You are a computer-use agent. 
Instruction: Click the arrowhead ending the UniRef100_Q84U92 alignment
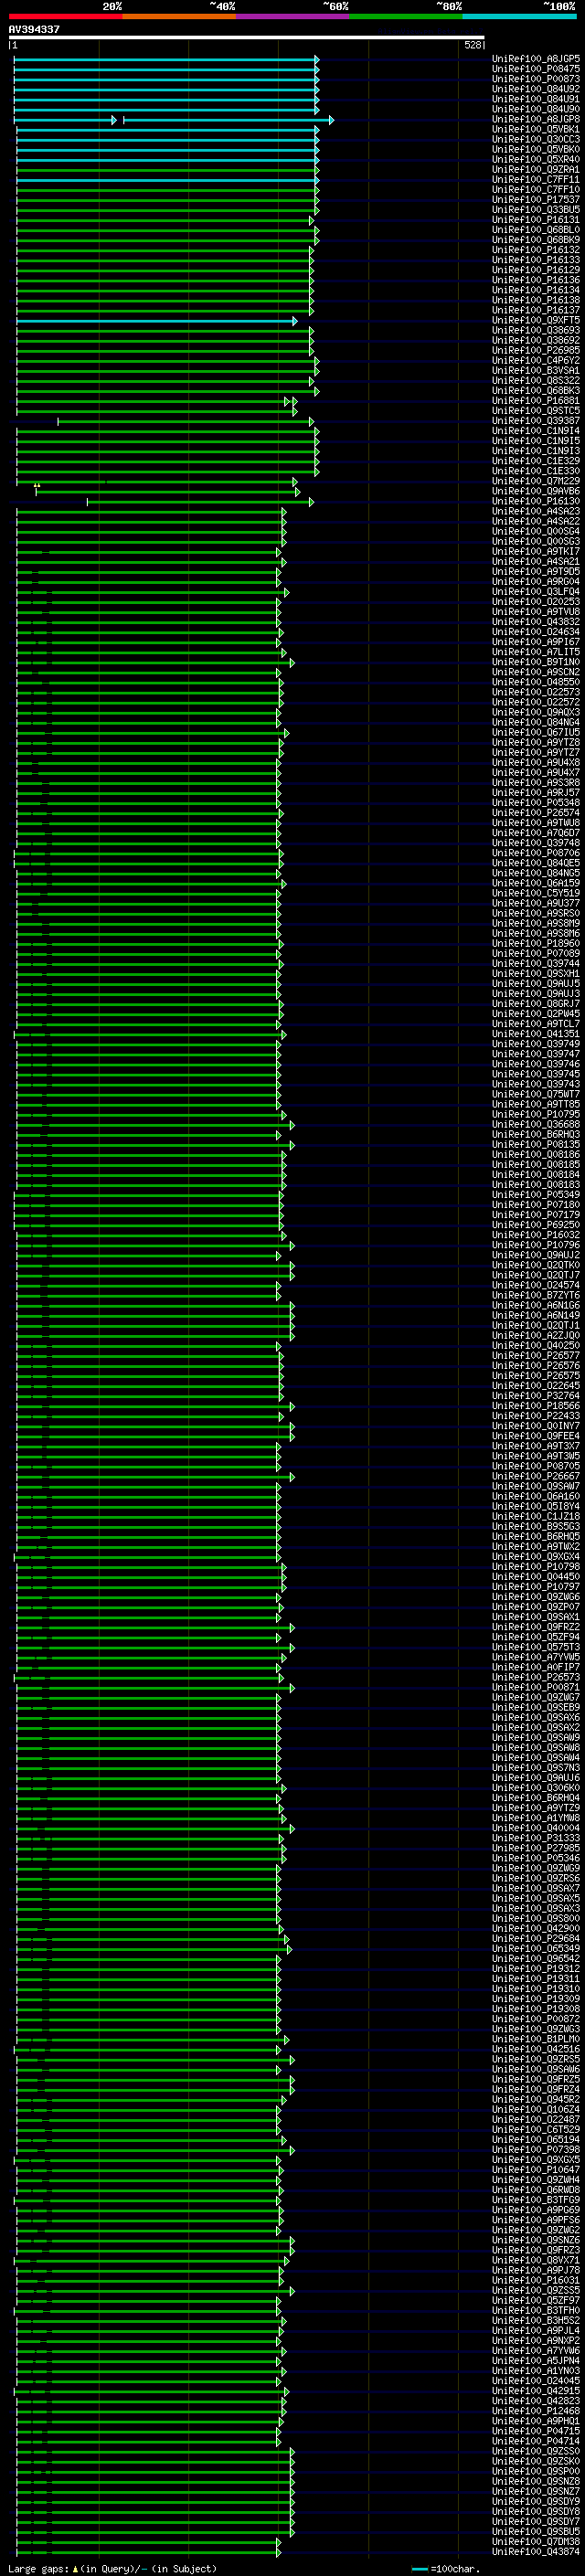coord(317,89)
